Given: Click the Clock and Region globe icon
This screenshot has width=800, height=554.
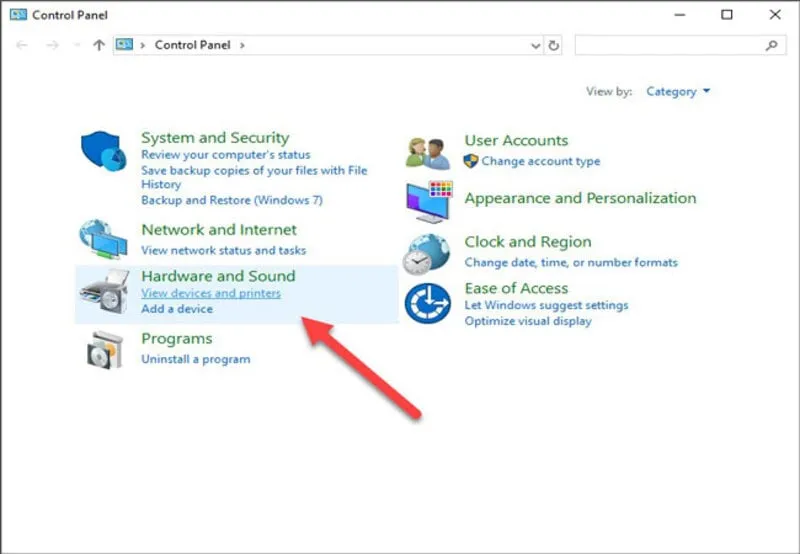Looking at the screenshot, I should (427, 254).
